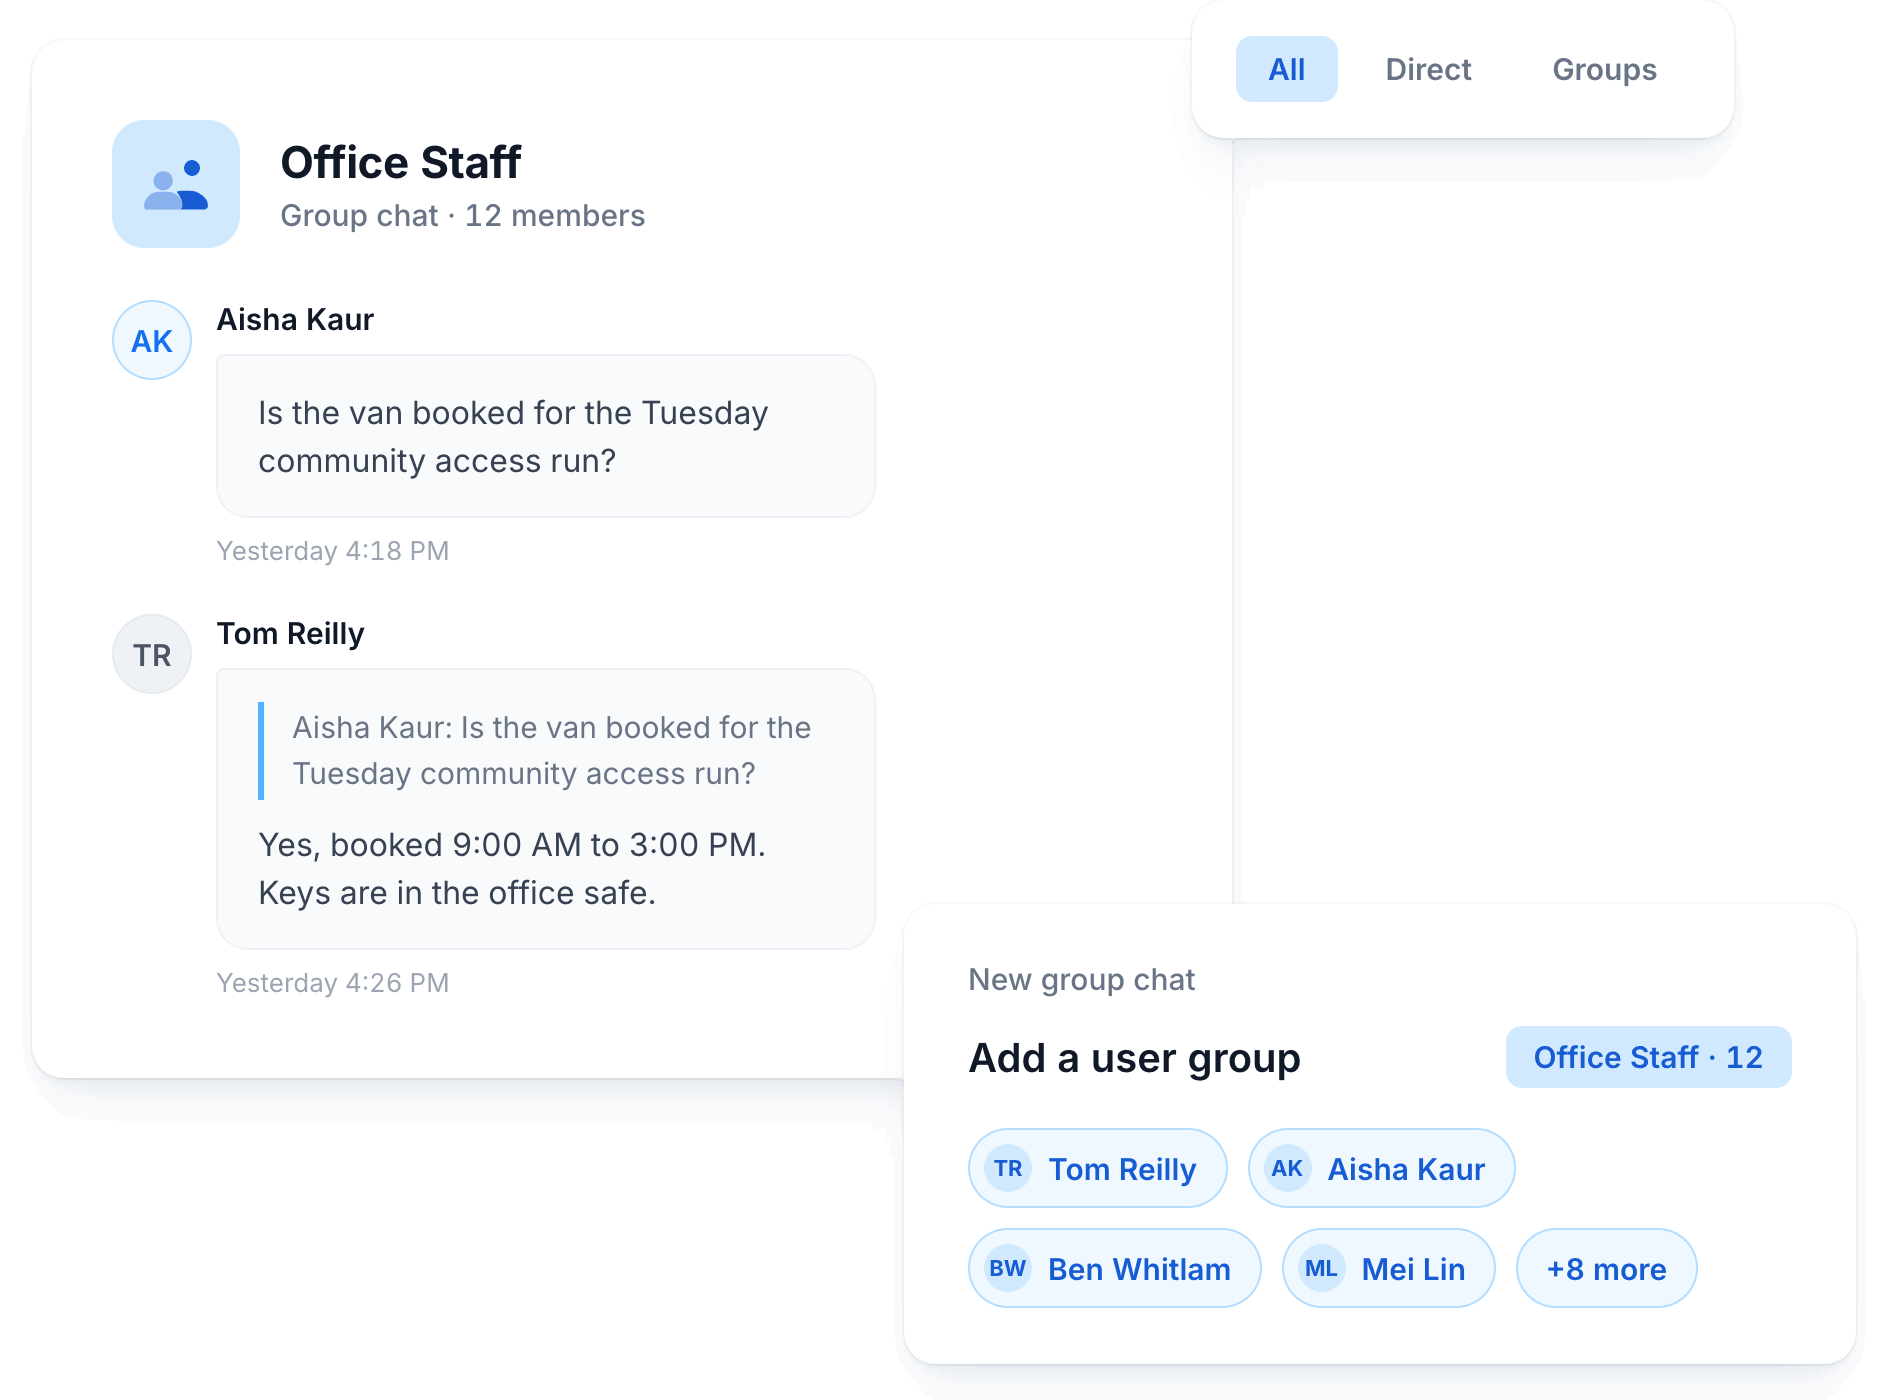Click the 'Add a user group' heading
The image size is (1888, 1400).
point(1134,1058)
